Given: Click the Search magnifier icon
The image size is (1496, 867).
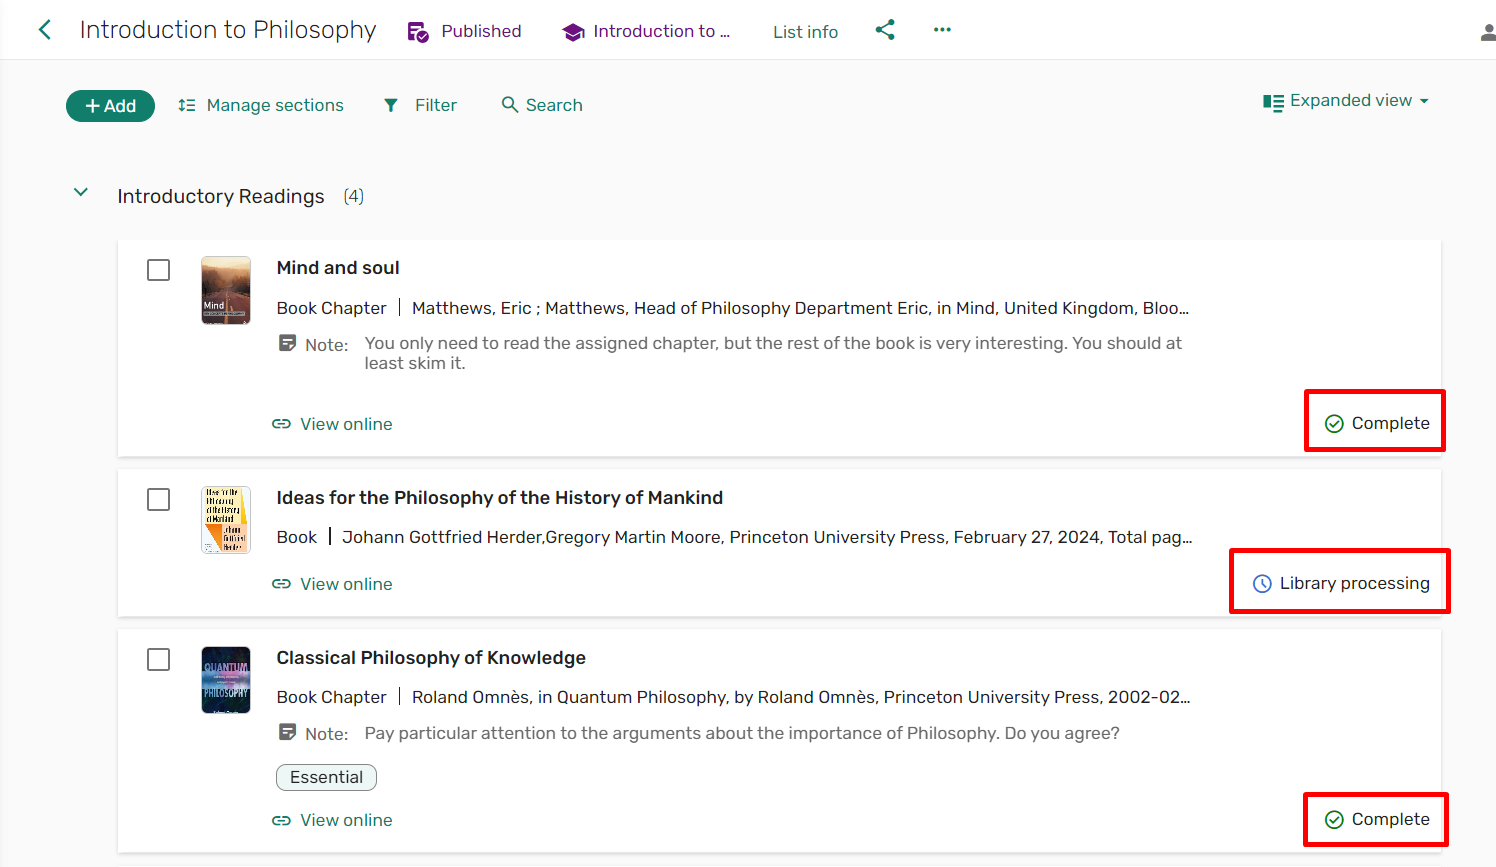Looking at the screenshot, I should click(510, 105).
